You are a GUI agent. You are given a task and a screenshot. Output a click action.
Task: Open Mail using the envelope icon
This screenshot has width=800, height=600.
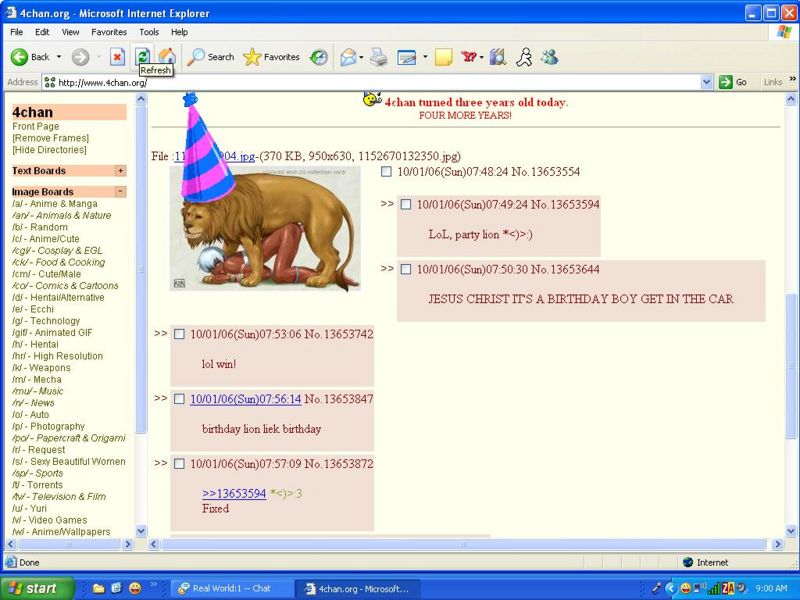pyautogui.click(x=348, y=58)
